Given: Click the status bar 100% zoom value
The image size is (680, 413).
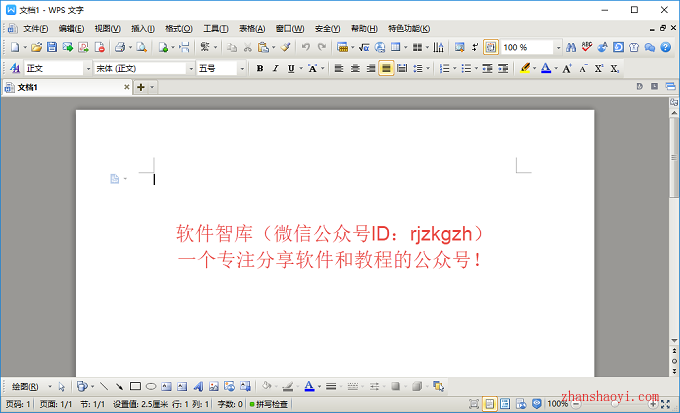Looking at the screenshot, I should point(557,404).
